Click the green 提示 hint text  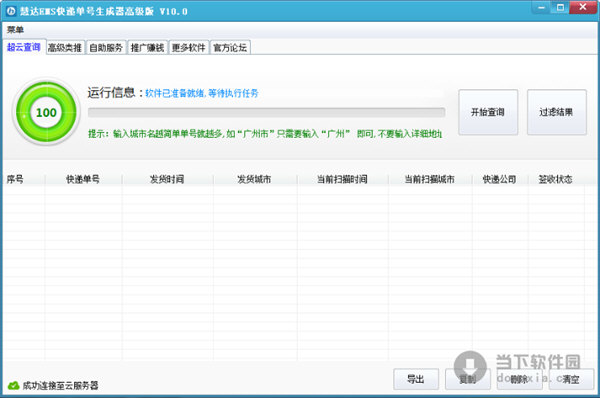coord(265,134)
